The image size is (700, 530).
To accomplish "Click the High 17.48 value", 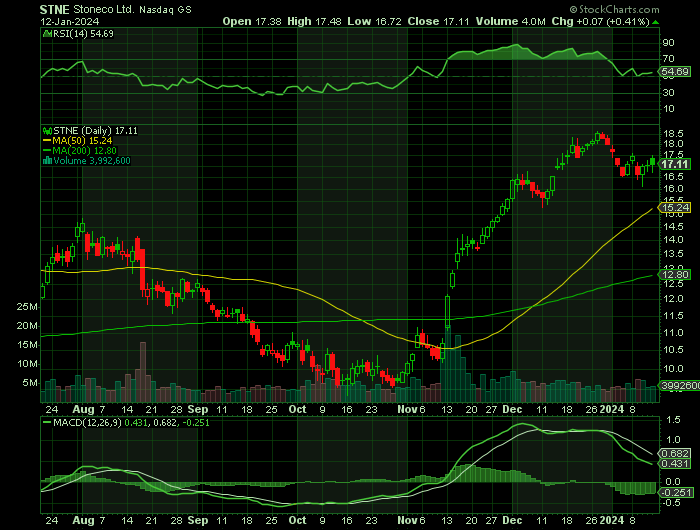I will (314, 21).
